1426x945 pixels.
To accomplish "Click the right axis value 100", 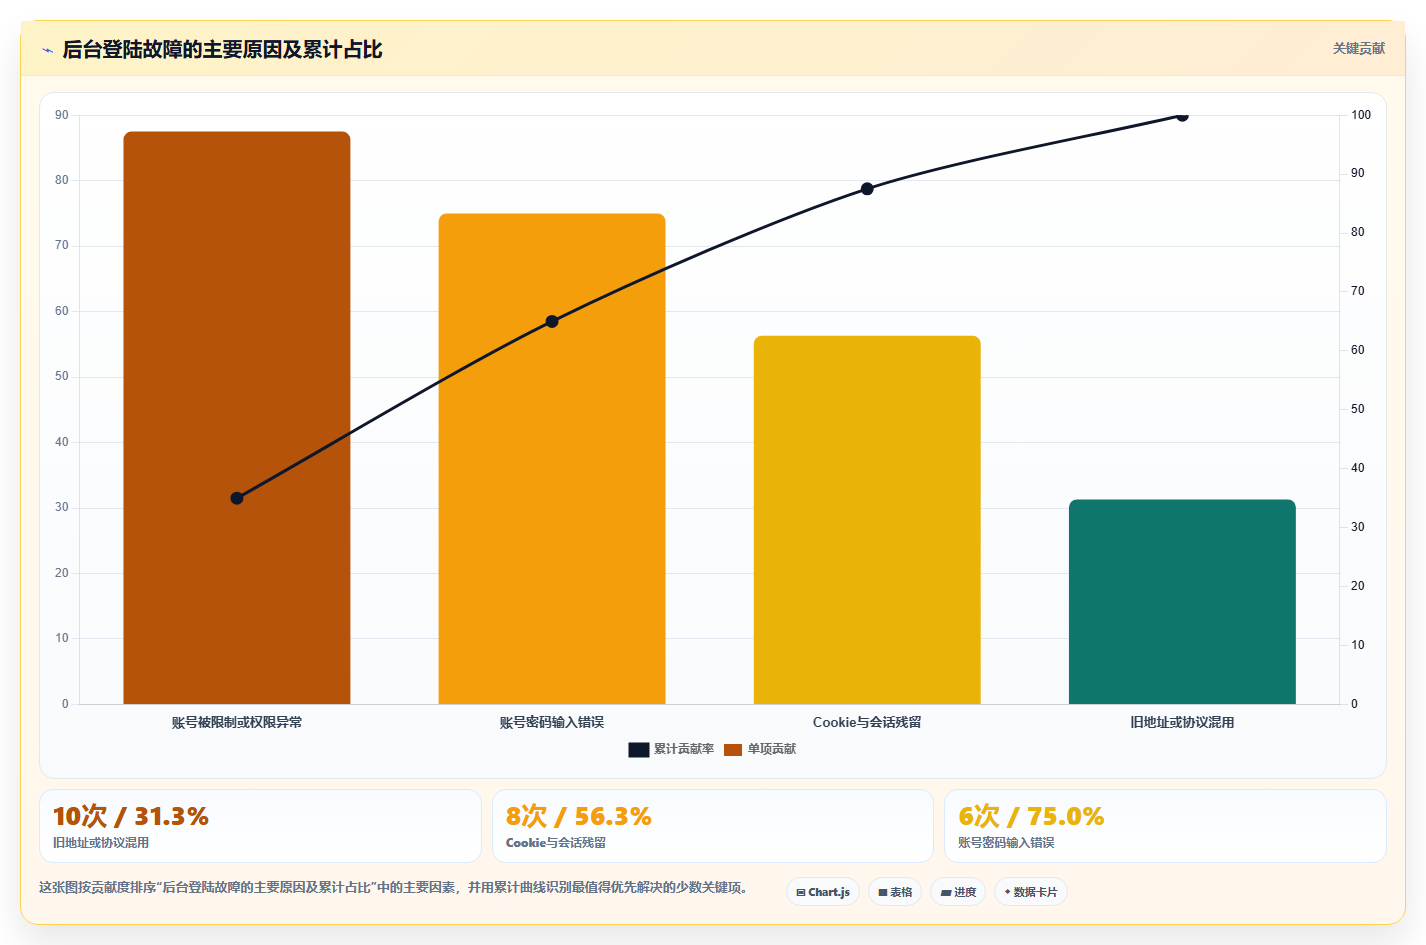I will click(1361, 115).
